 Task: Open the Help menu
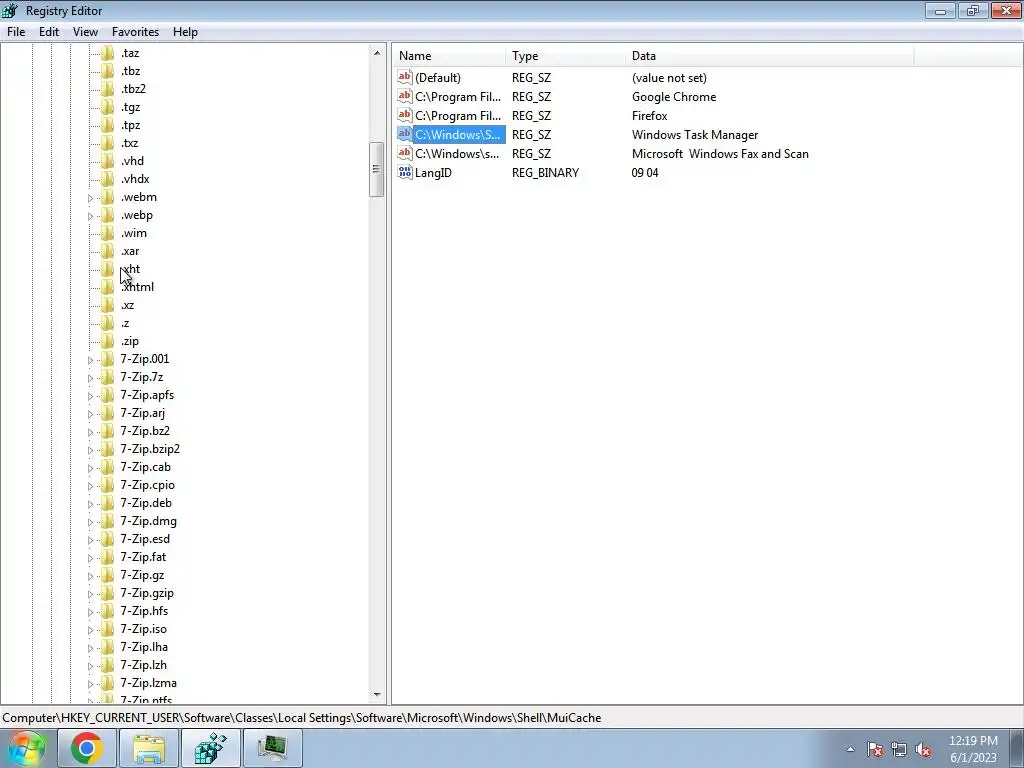pos(185,32)
